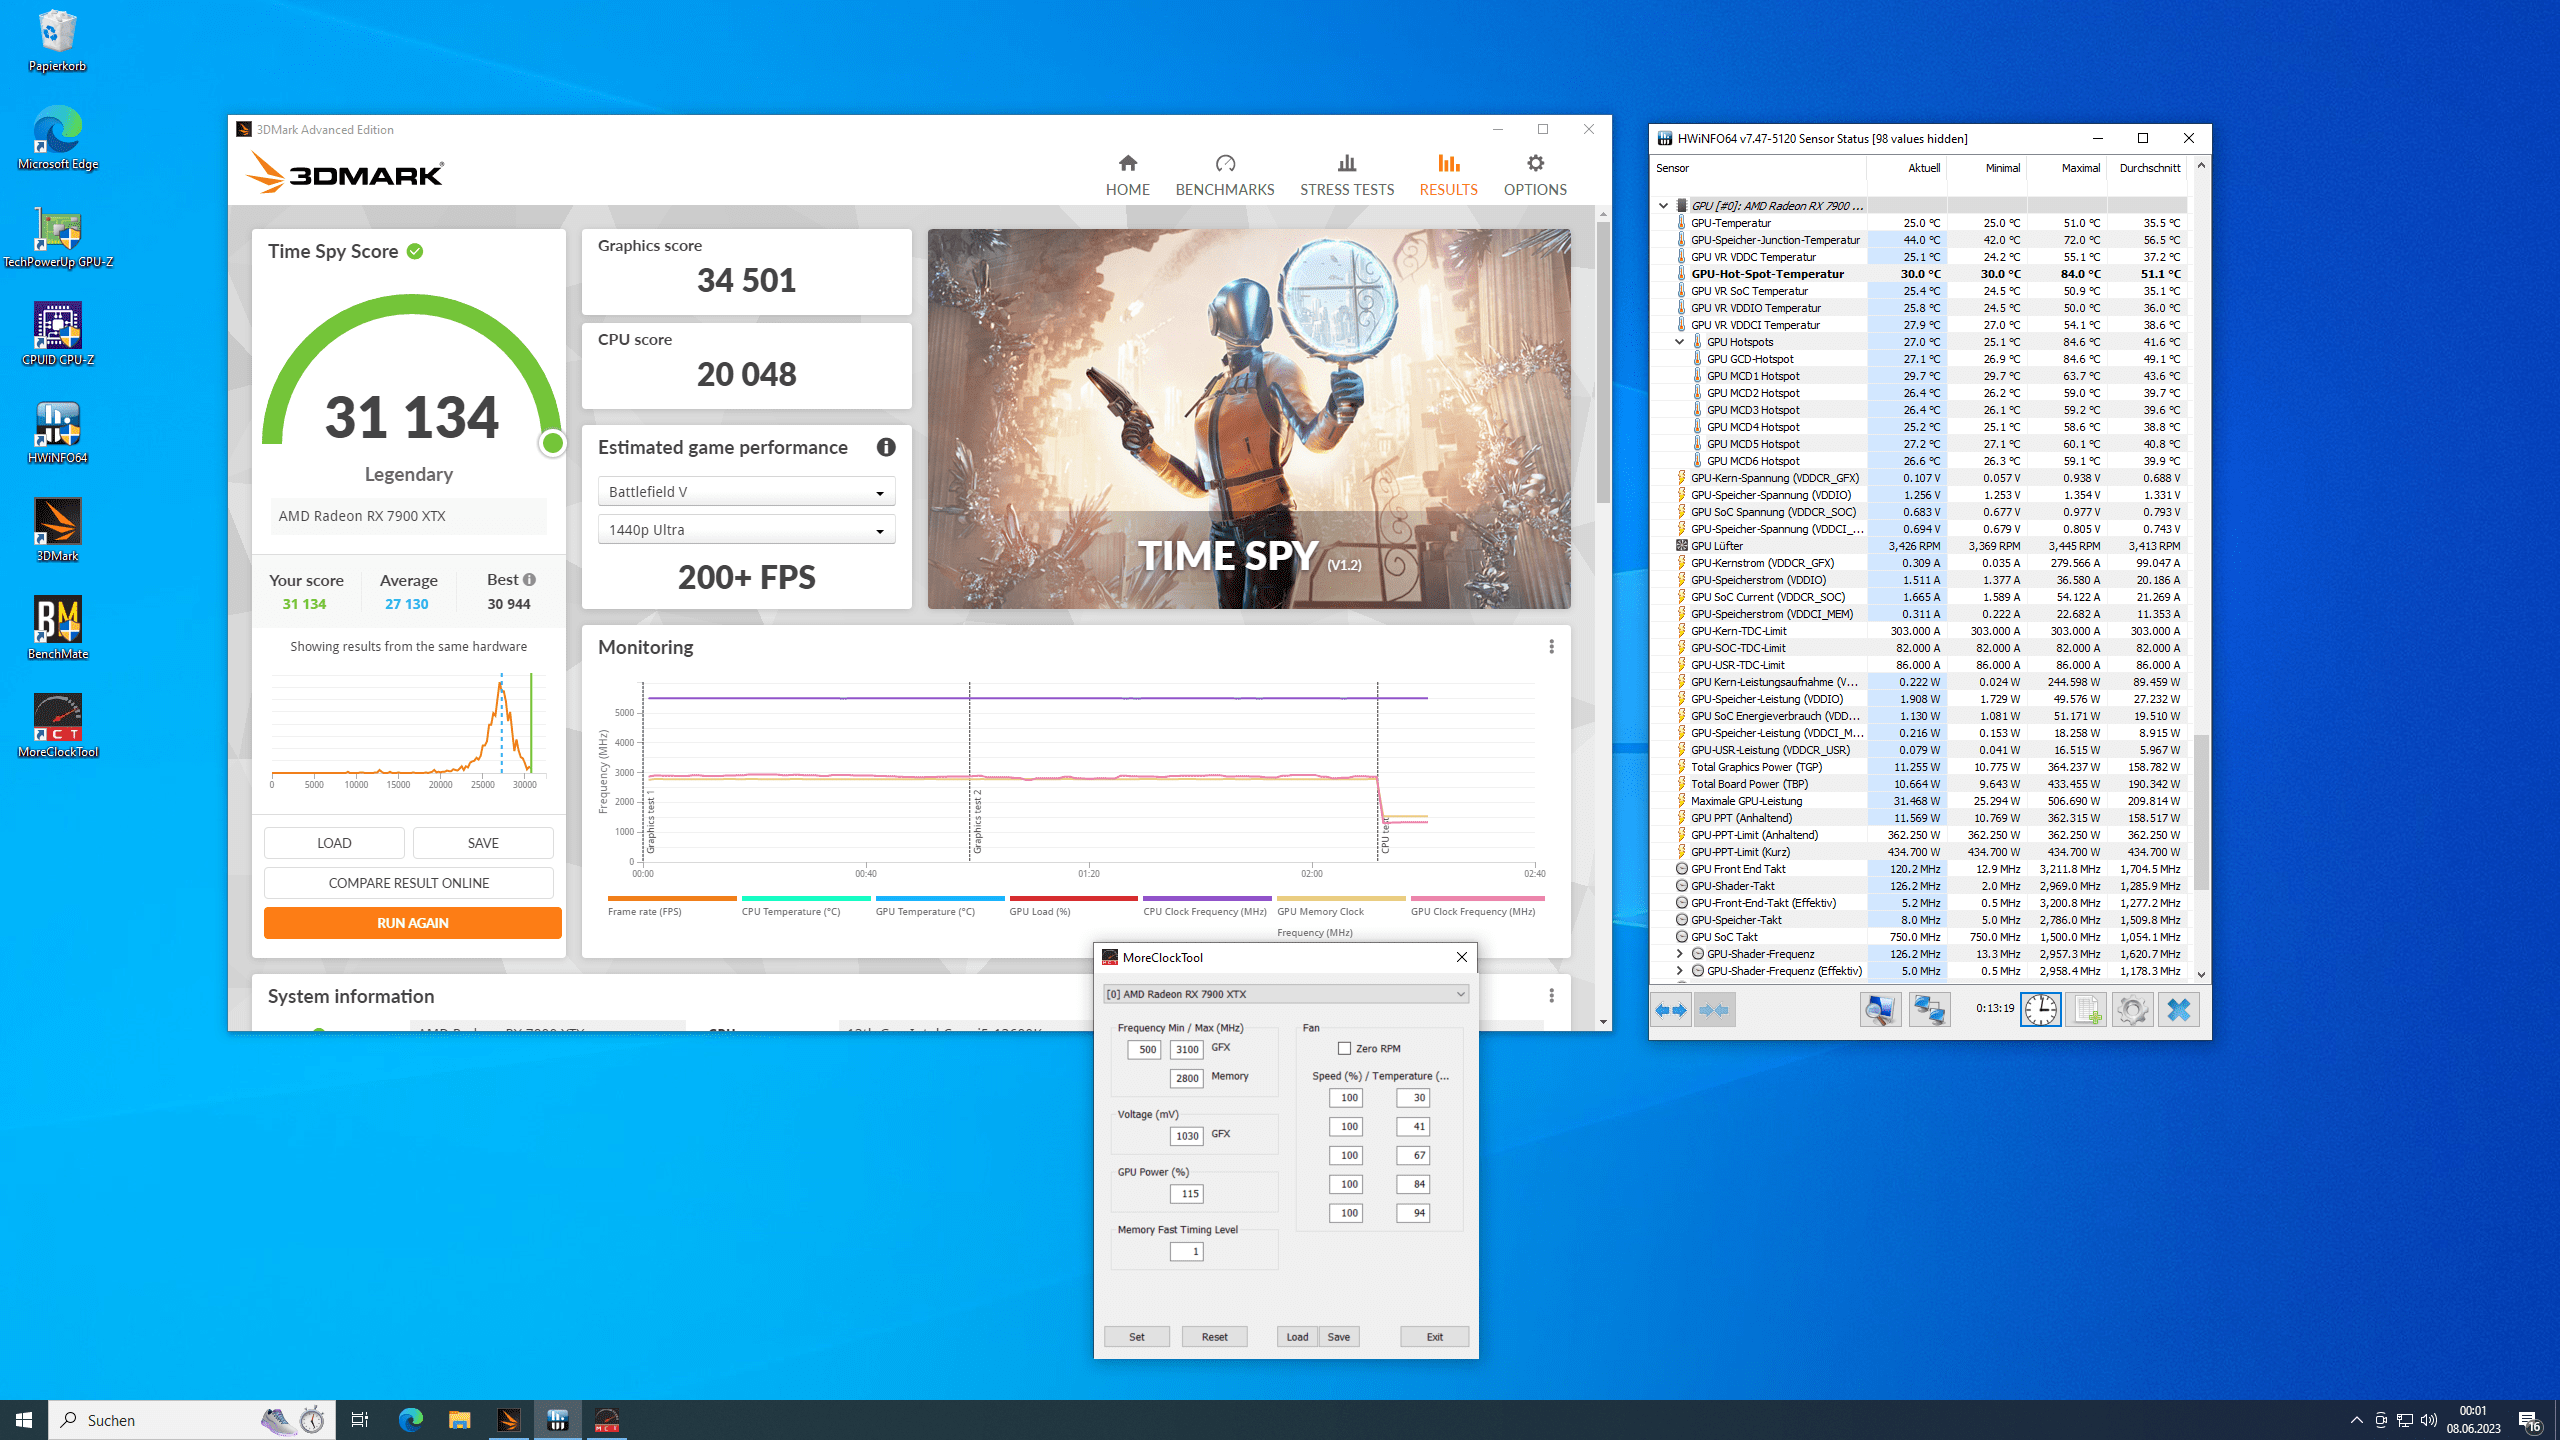Expand GPU-Shader-Frequenz sensor row
Screen dimensions: 2560x1440
point(1680,954)
